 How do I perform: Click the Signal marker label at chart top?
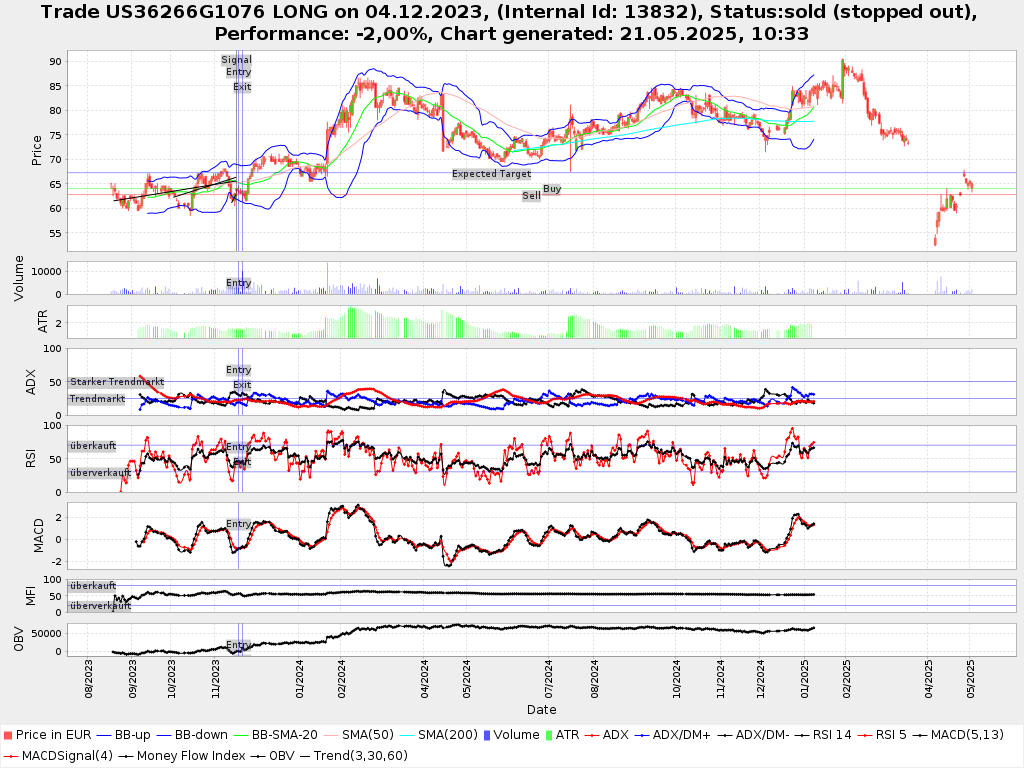(x=237, y=60)
